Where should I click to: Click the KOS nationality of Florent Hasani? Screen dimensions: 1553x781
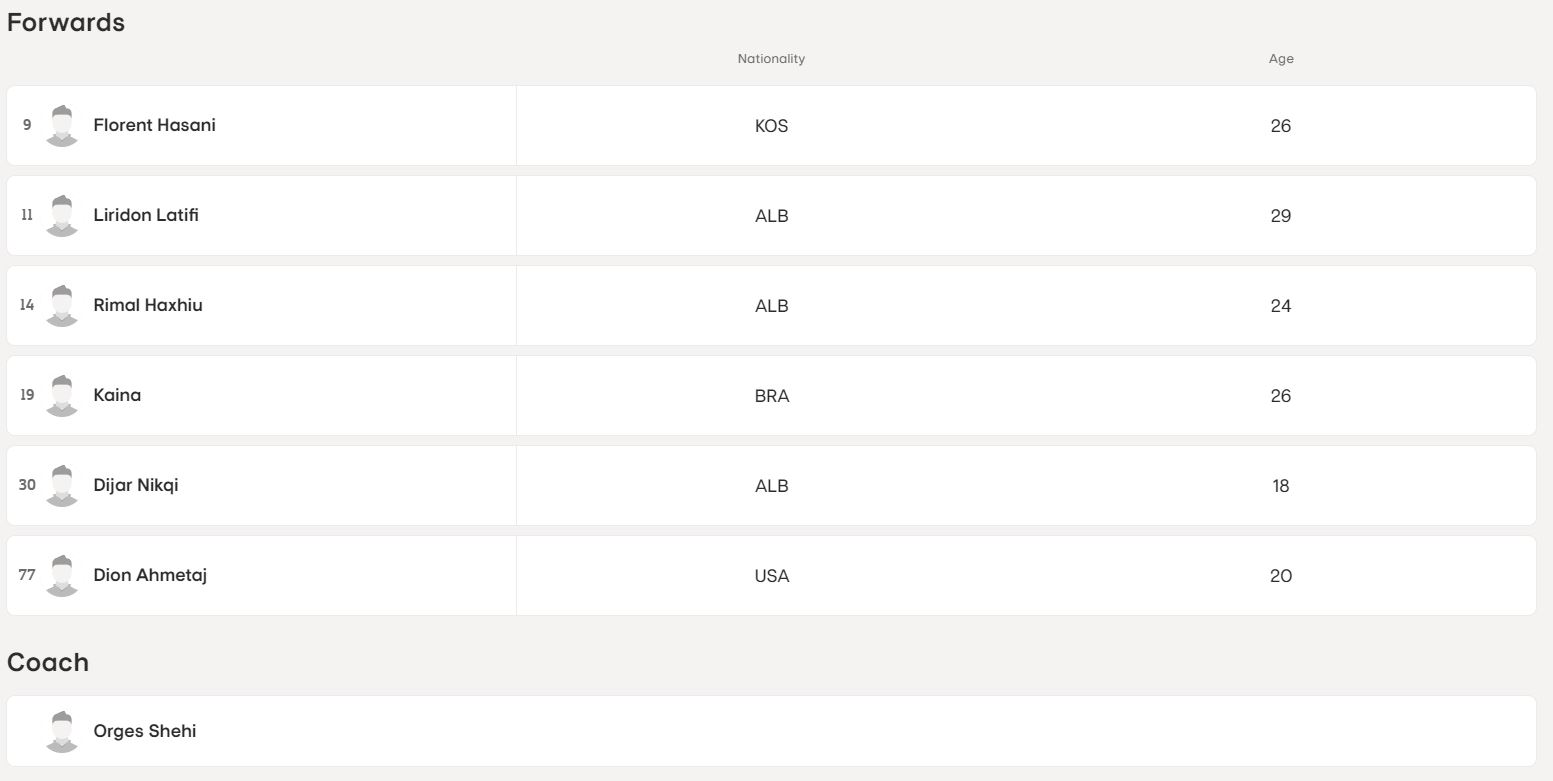(x=771, y=126)
